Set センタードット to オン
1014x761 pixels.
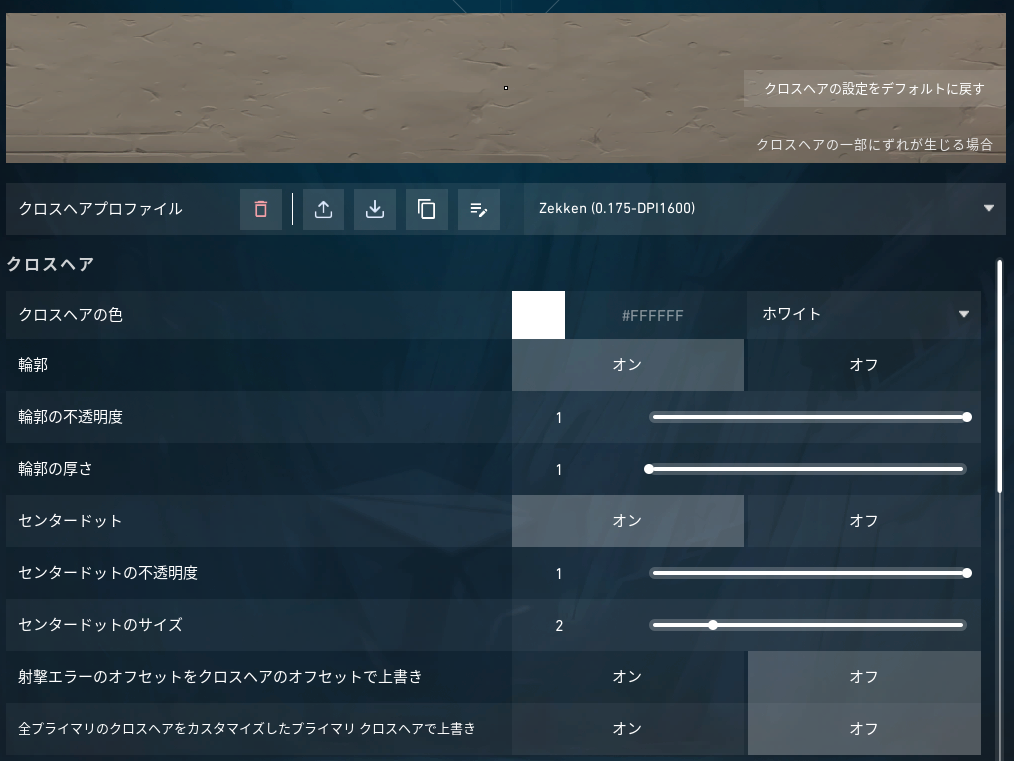click(627, 521)
